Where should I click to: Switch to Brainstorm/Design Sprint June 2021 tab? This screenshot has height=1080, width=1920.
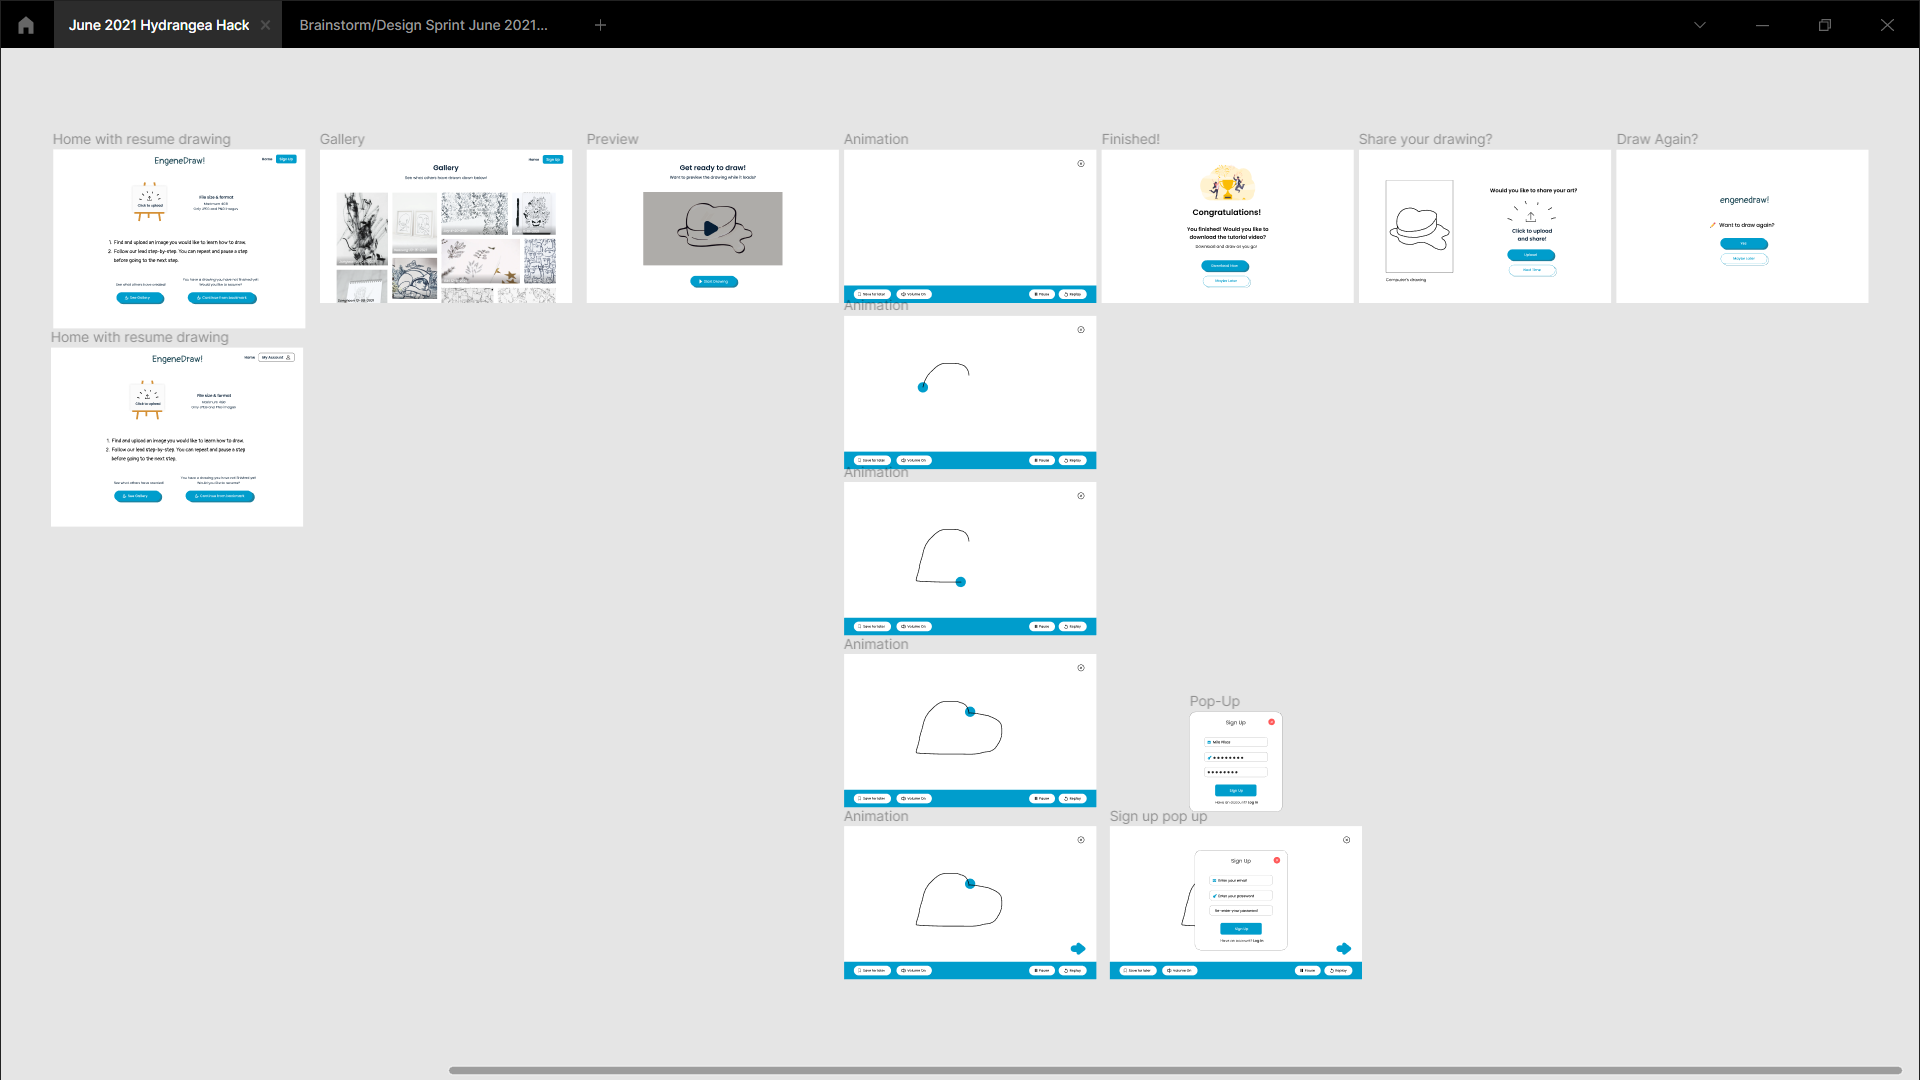point(423,25)
